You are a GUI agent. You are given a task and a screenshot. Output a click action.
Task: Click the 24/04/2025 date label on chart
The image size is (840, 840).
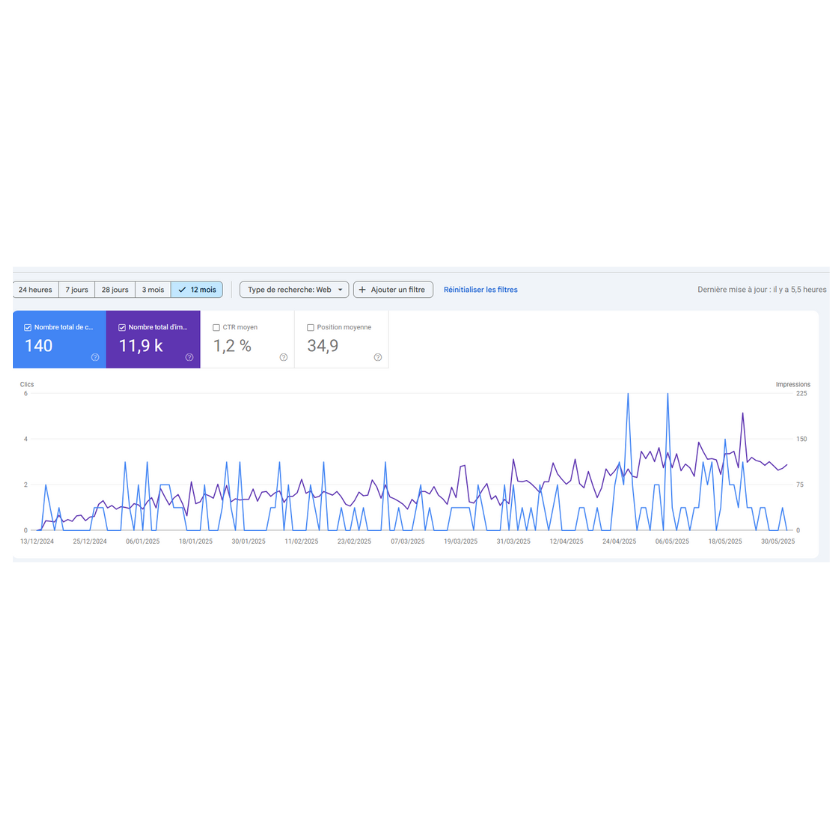(x=619, y=542)
